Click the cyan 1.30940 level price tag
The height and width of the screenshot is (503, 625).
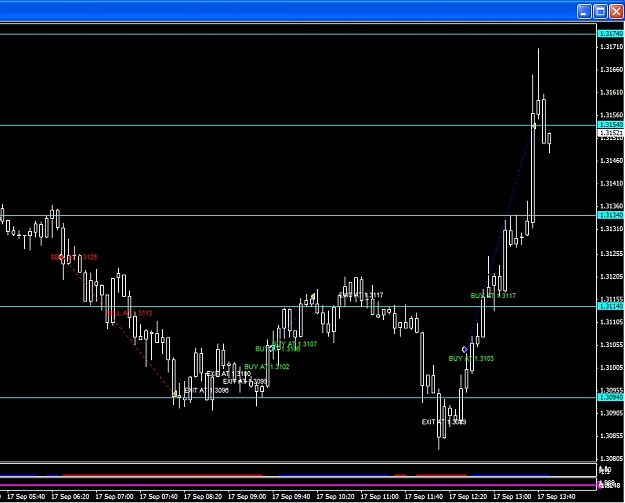pyautogui.click(x=611, y=397)
